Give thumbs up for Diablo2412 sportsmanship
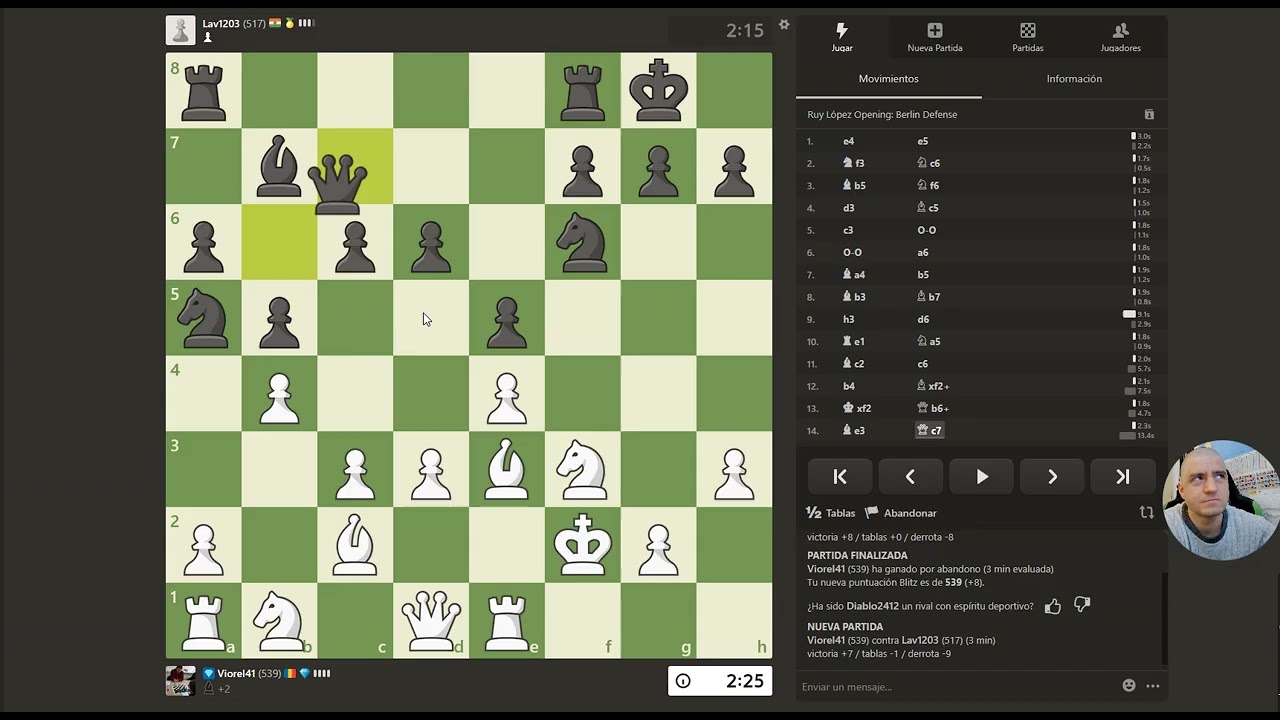Viewport: 1280px width, 720px height. pyautogui.click(x=1052, y=606)
